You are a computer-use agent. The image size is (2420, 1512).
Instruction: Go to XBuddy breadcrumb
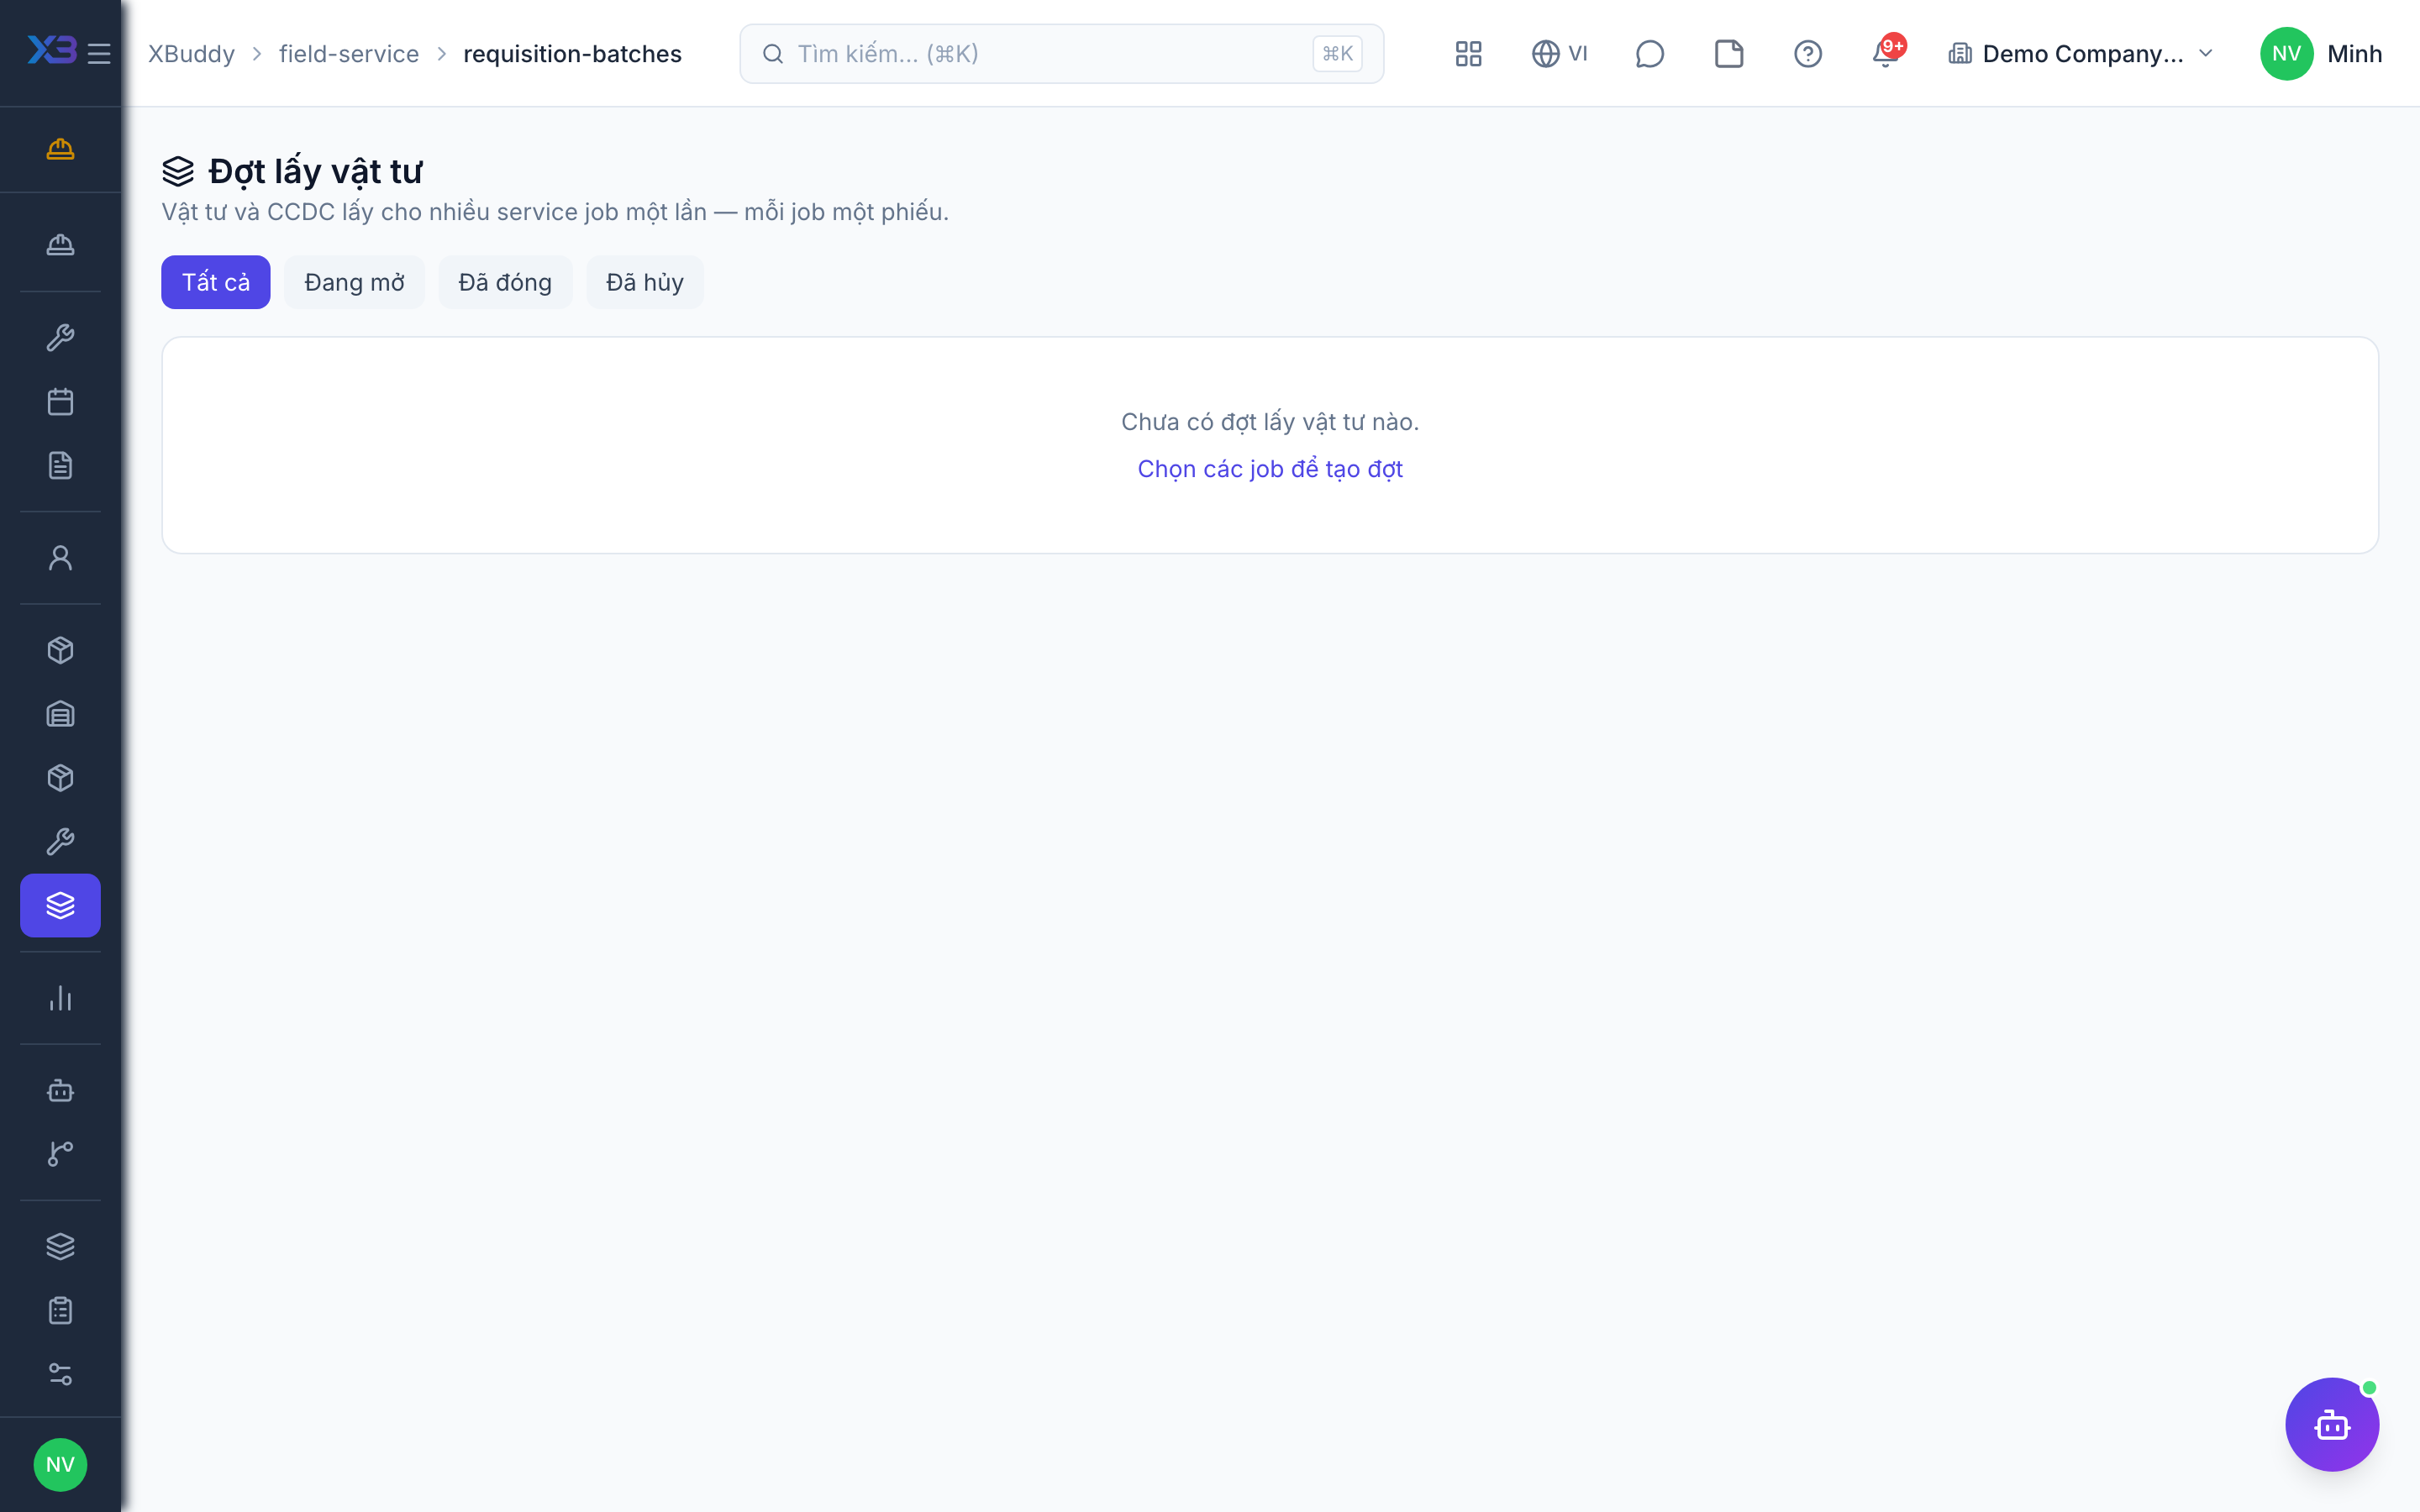(x=191, y=54)
